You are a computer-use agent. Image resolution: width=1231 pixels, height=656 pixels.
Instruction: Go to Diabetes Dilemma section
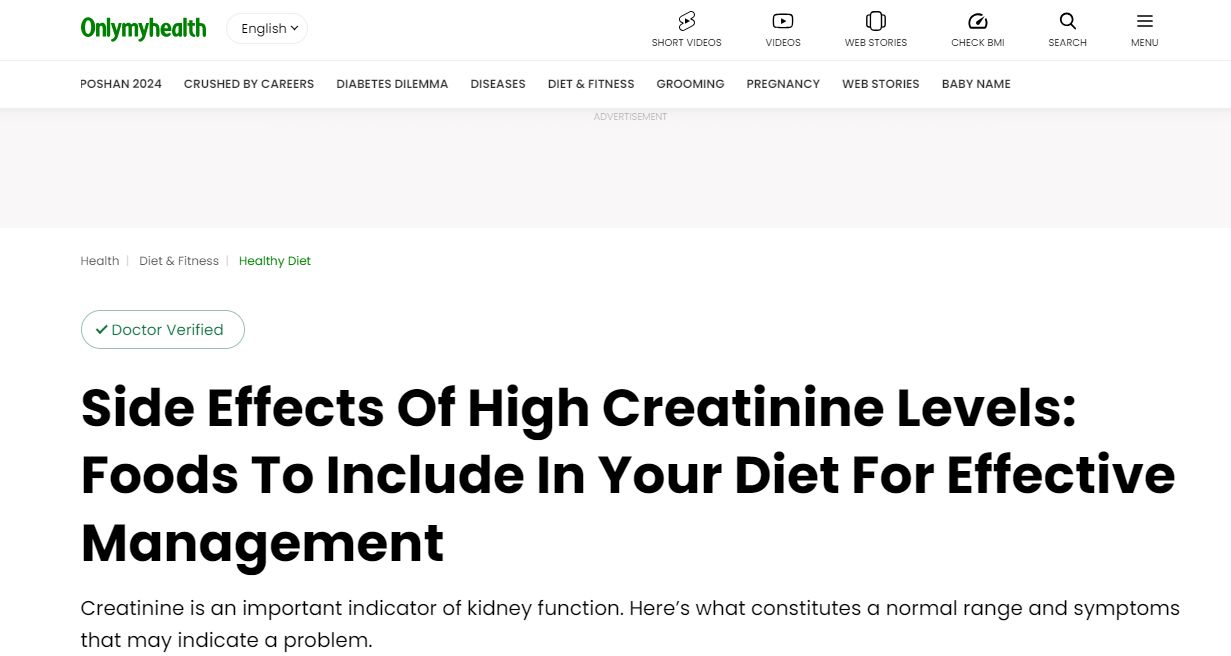coord(392,84)
